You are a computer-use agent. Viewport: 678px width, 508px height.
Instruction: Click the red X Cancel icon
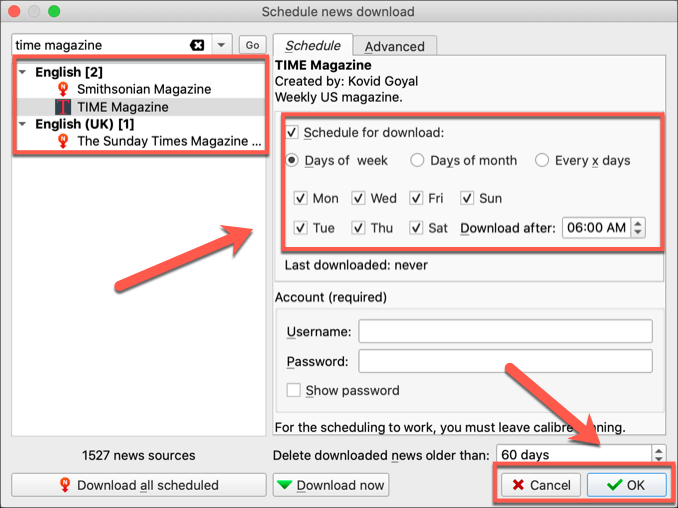517,485
